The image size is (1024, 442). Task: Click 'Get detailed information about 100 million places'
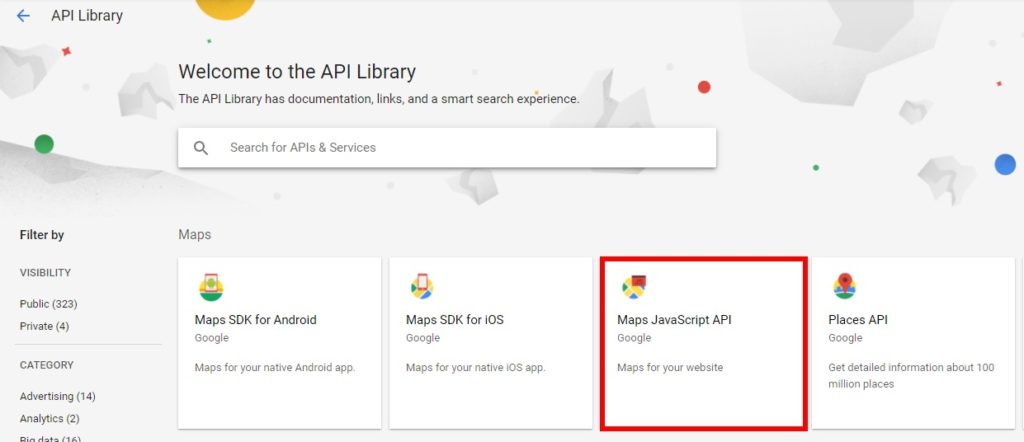pos(911,375)
